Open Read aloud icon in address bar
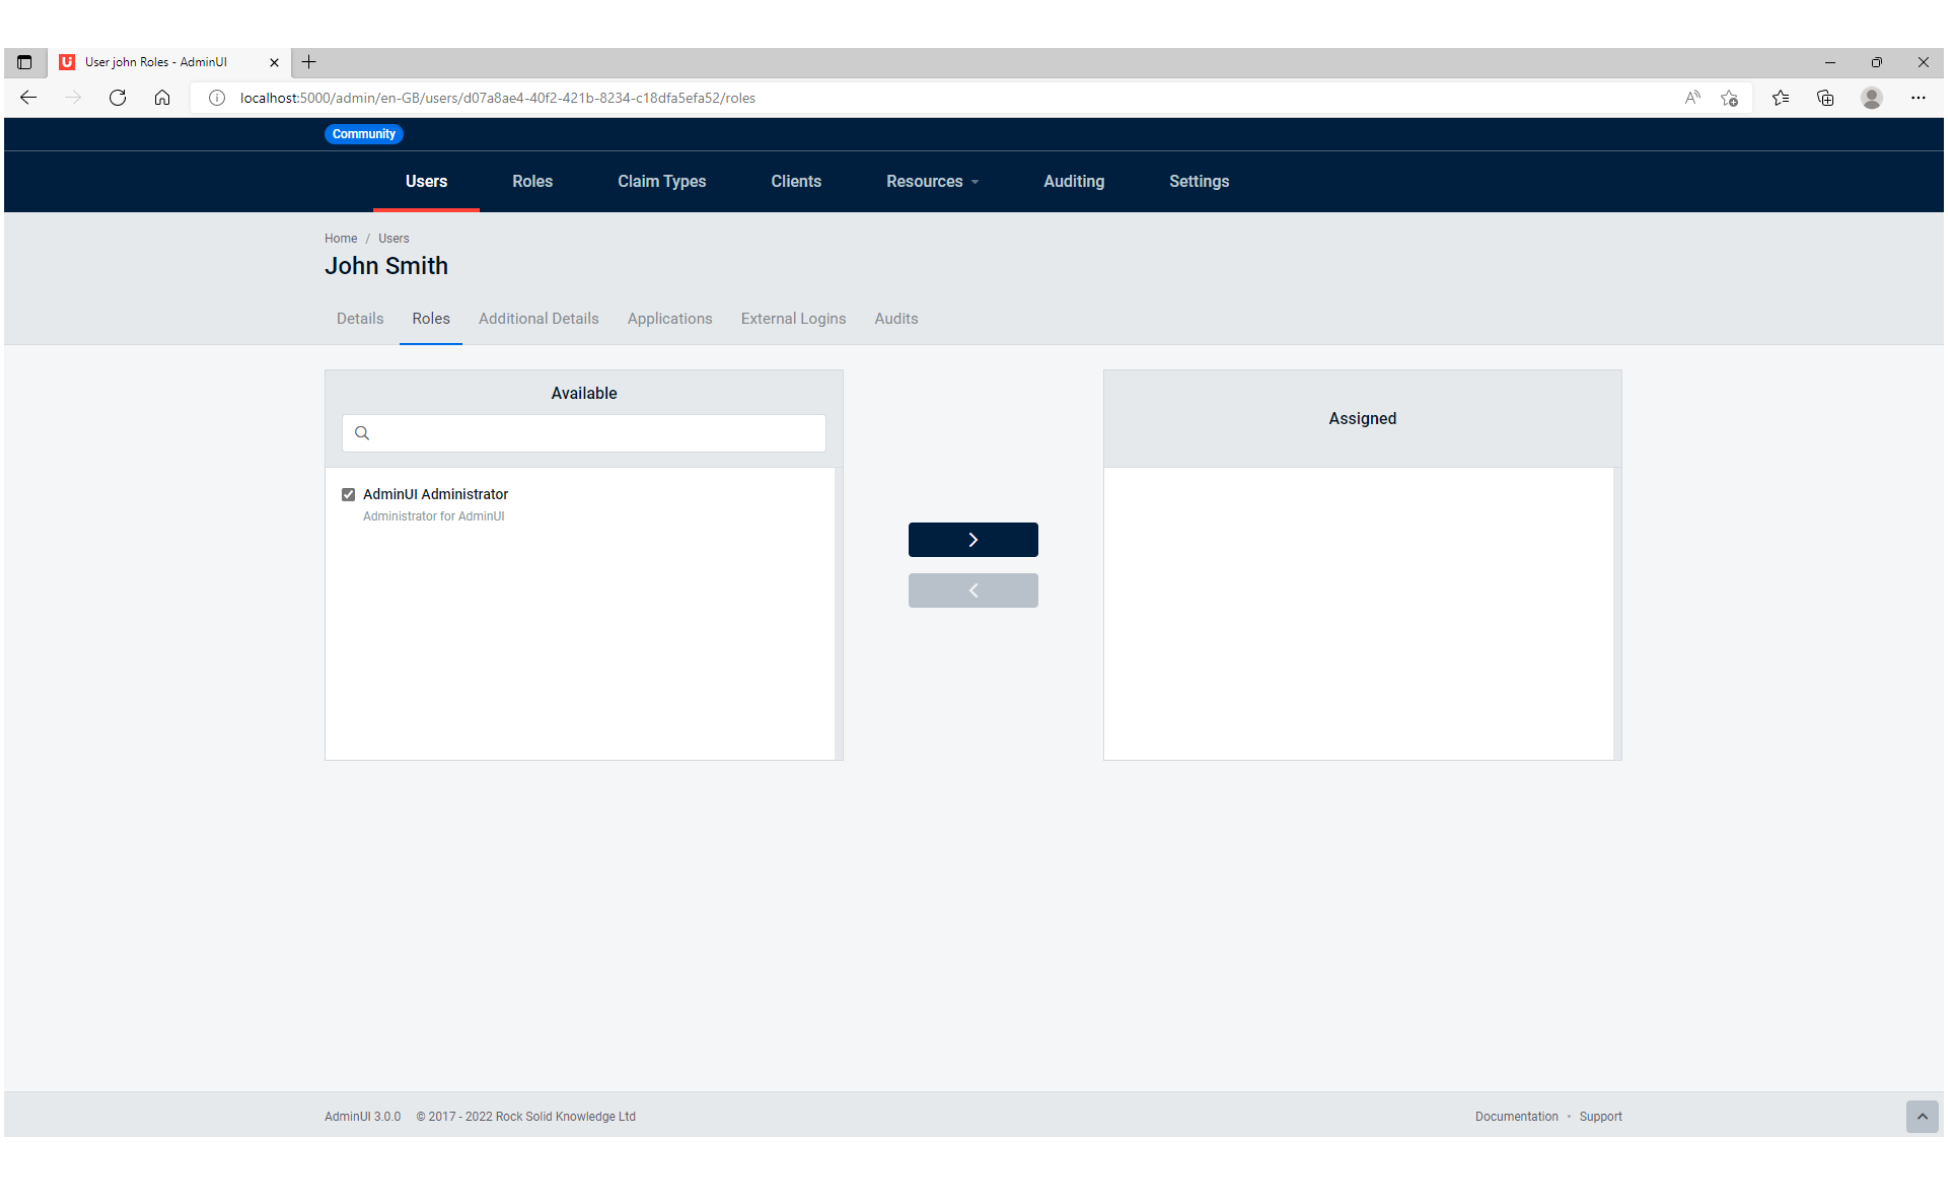 click(1692, 98)
